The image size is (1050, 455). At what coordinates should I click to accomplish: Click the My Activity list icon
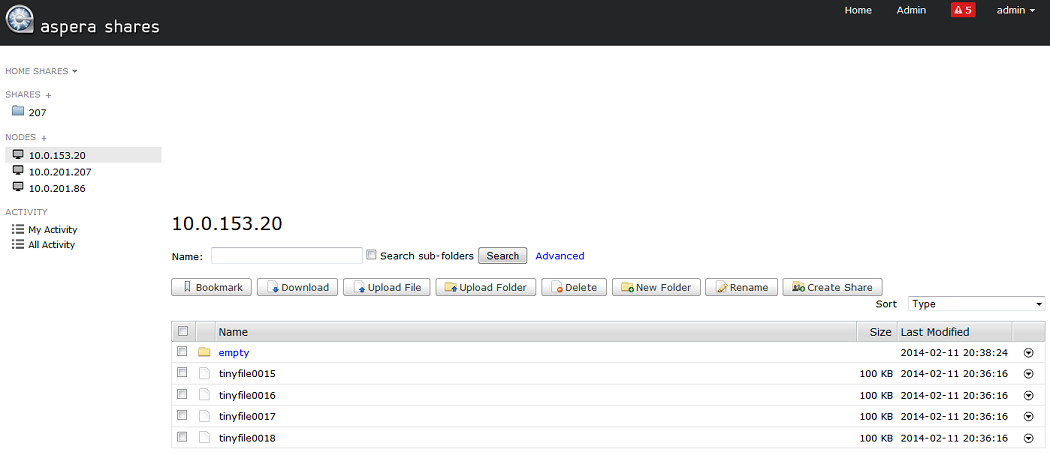[x=17, y=229]
